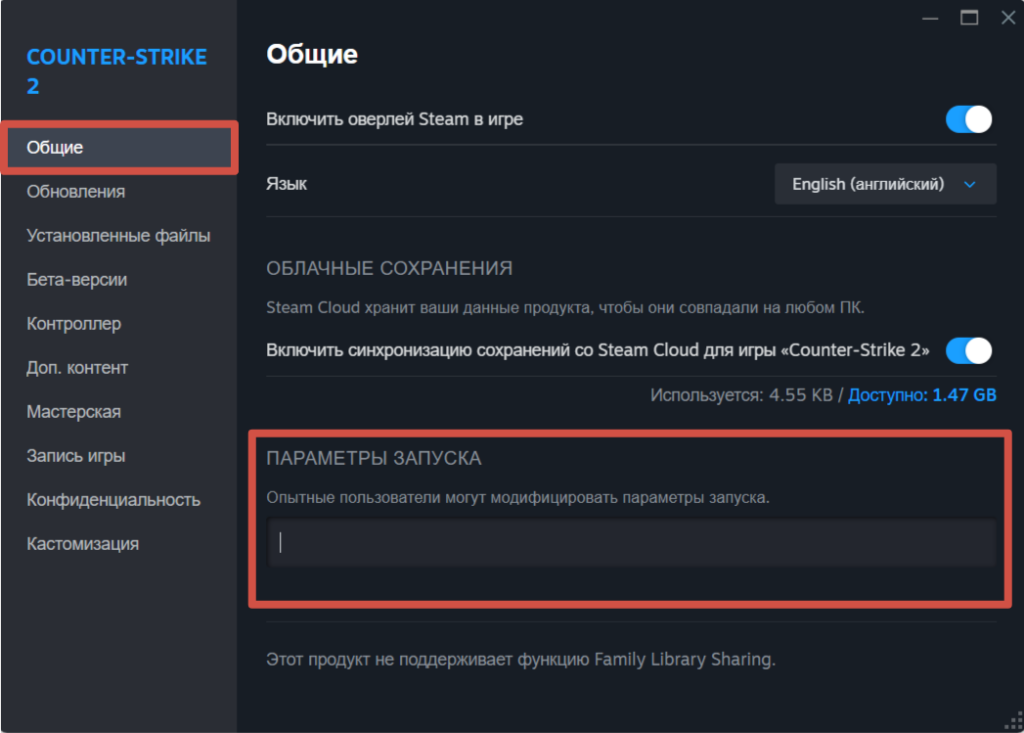Image resolution: width=1024 pixels, height=733 pixels.
Task: Go to the Кастомизация section
Action: point(82,544)
